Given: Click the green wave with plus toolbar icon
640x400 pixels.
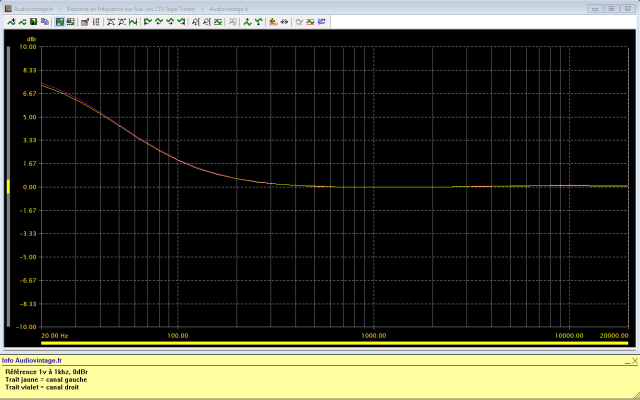Looking at the screenshot, I should click(x=11, y=22).
